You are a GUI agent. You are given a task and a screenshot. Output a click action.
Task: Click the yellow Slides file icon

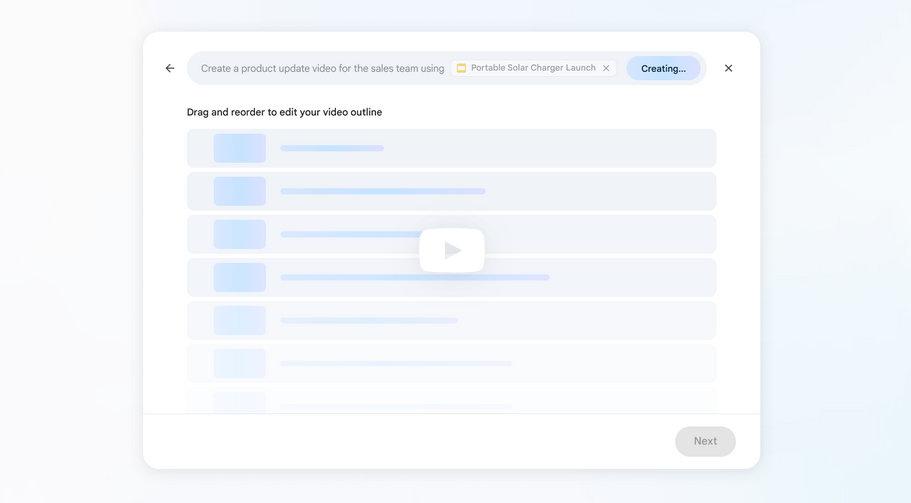[x=461, y=68]
